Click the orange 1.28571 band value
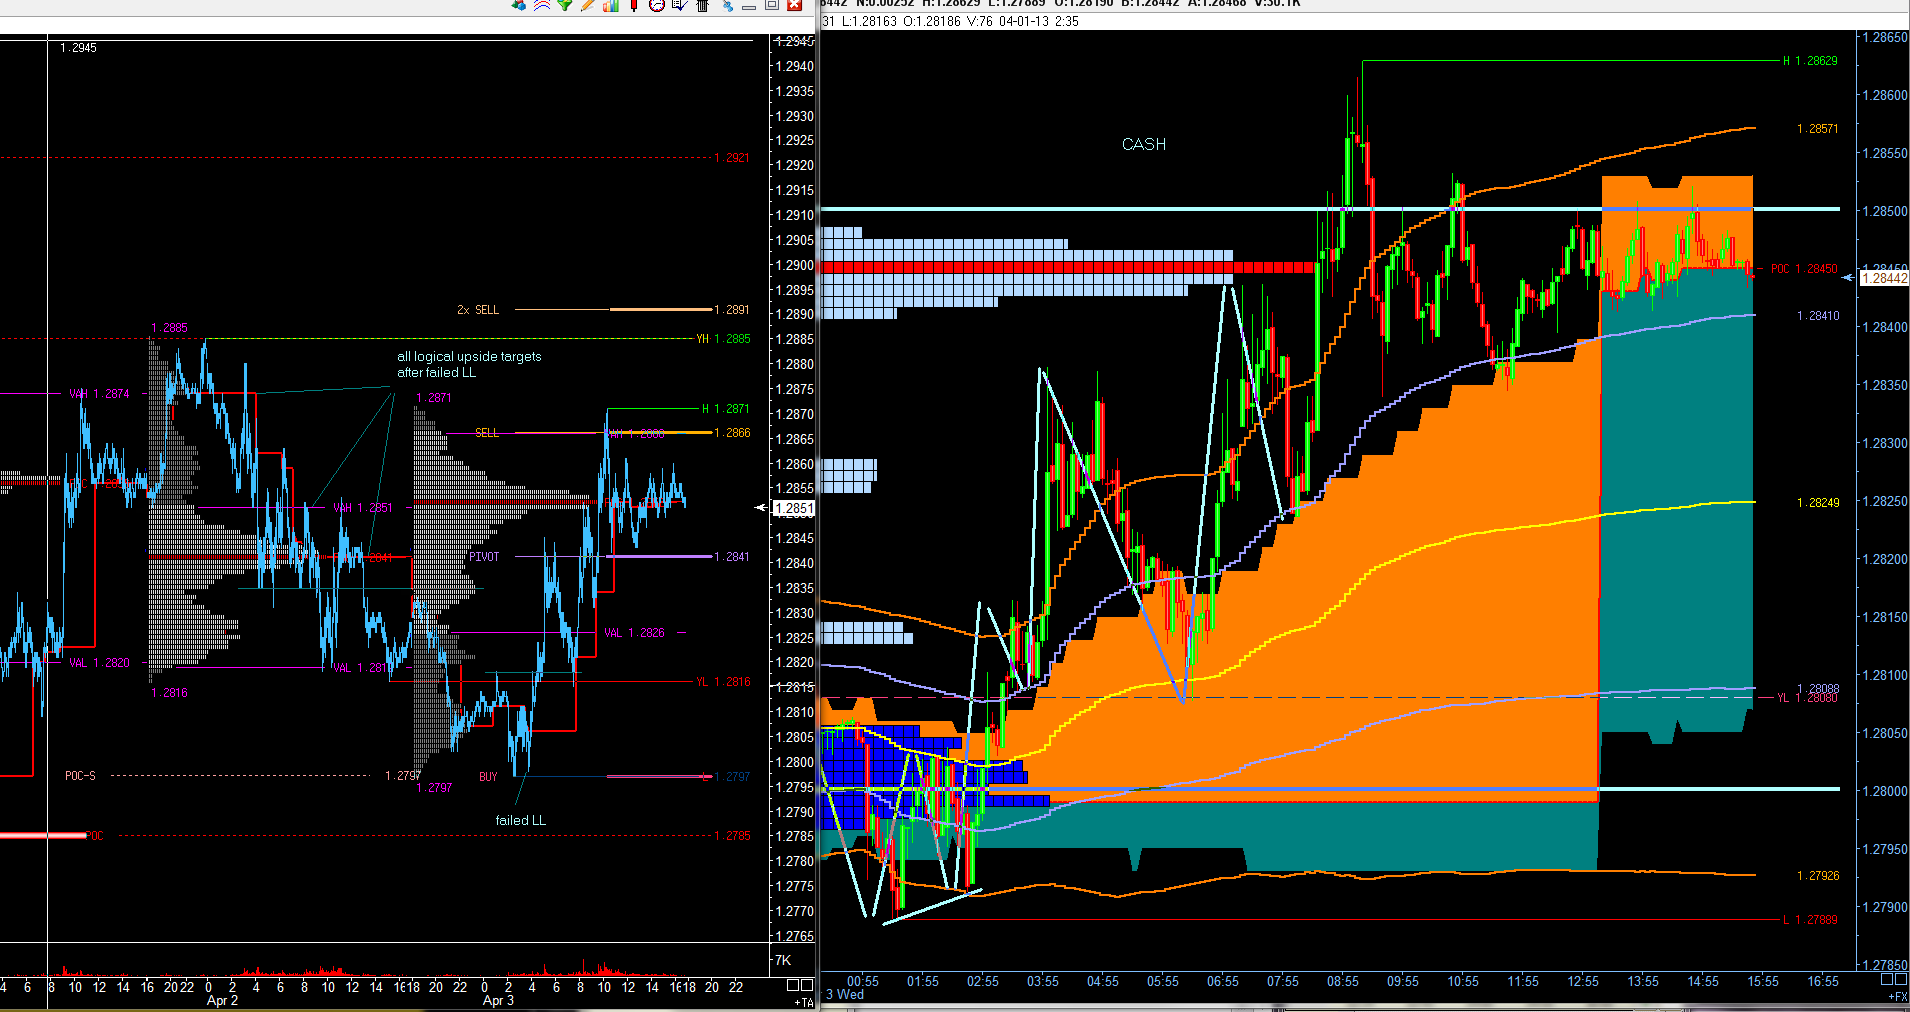Screen dimensions: 1910x1012 (x=1817, y=129)
